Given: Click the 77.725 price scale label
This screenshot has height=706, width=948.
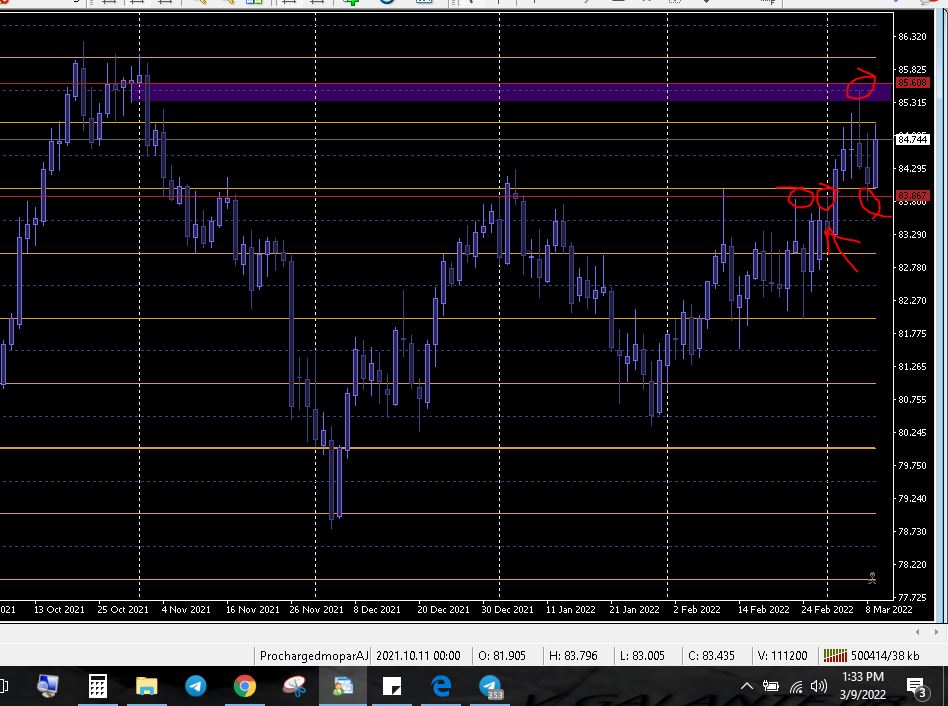Looking at the screenshot, I should coord(912,598).
